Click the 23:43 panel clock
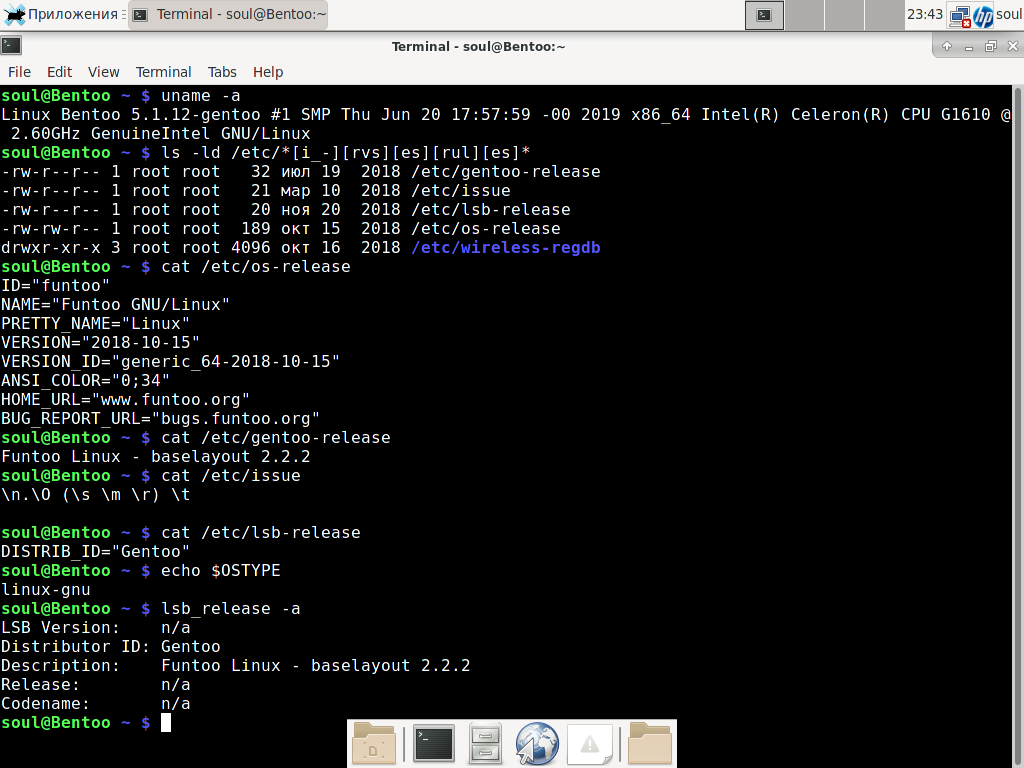 pyautogui.click(x=925, y=14)
